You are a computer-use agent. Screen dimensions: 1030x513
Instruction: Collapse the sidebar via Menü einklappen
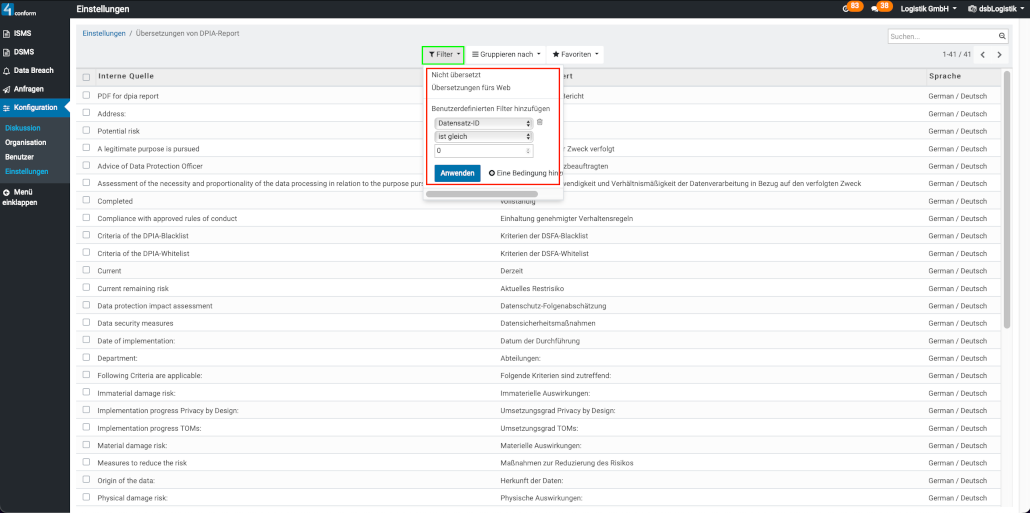[x=20, y=196]
